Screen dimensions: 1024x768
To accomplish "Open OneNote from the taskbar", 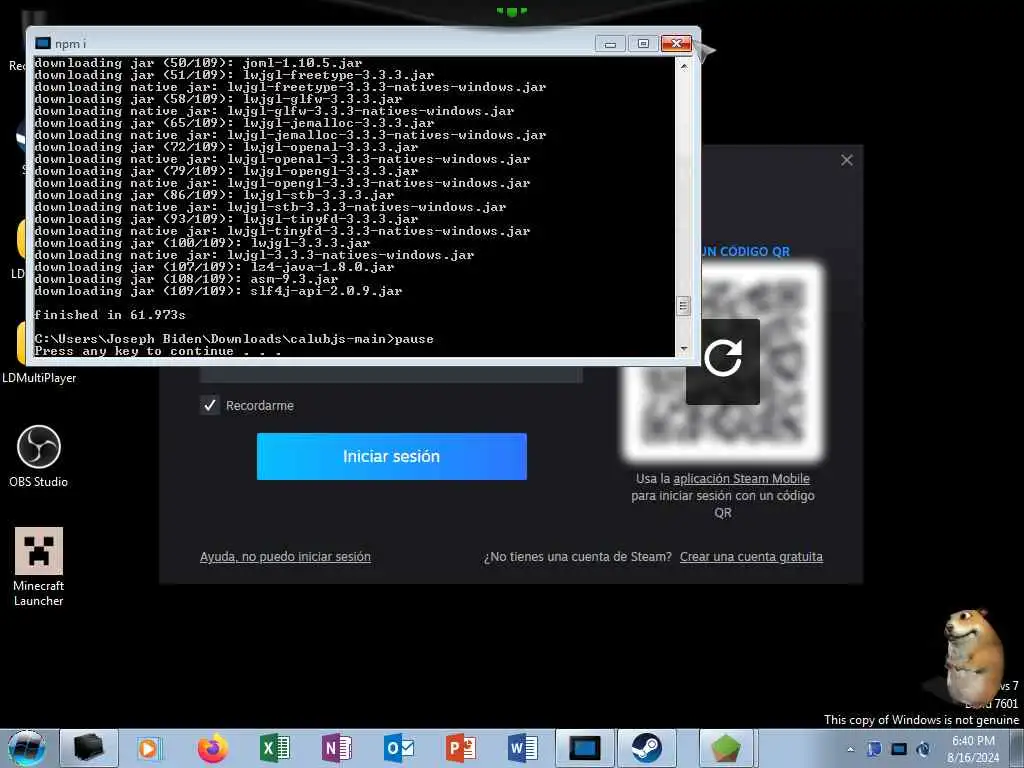I will (336, 748).
